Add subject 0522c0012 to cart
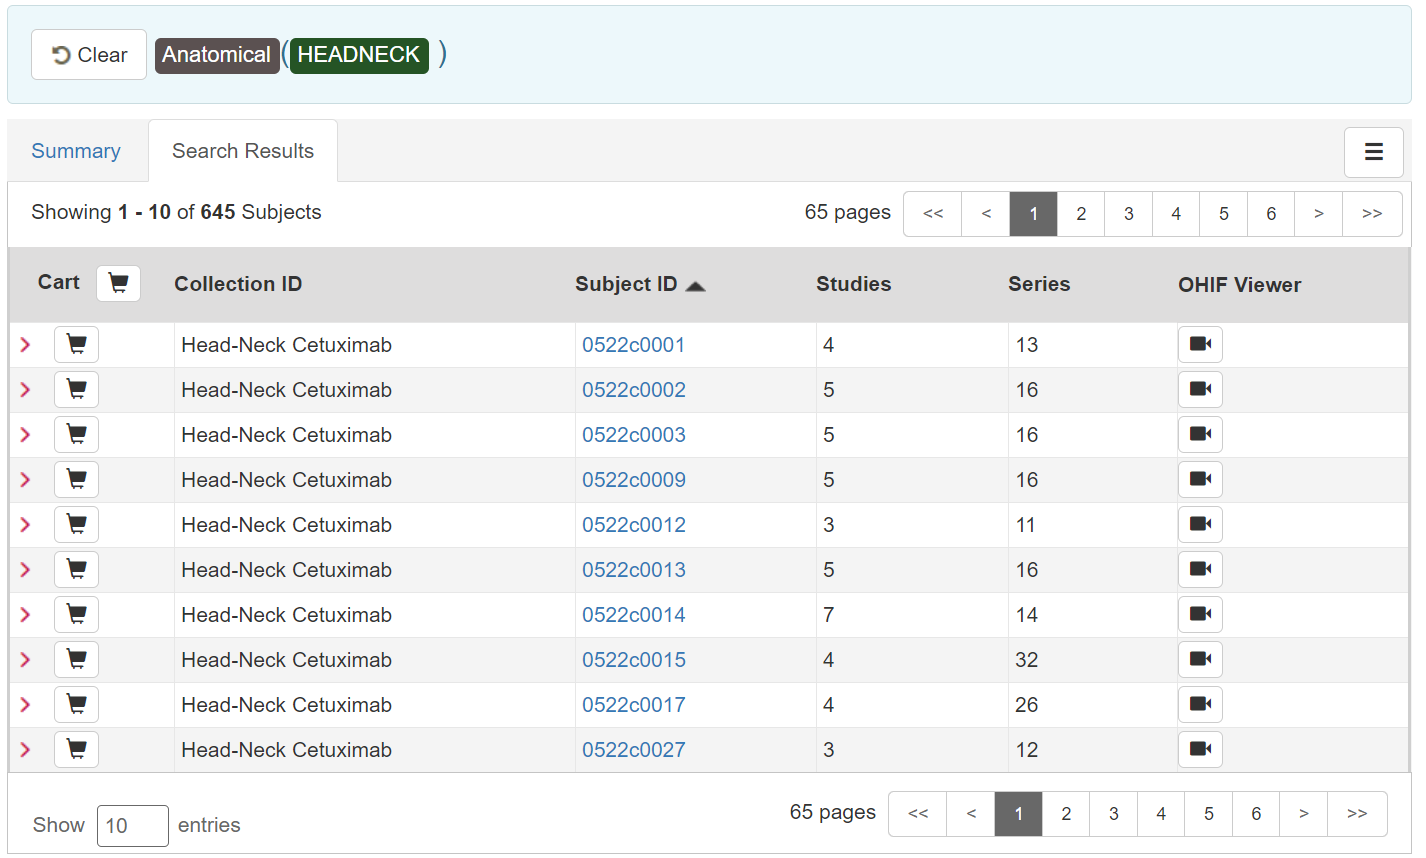This screenshot has height=858, width=1426. tap(76, 525)
